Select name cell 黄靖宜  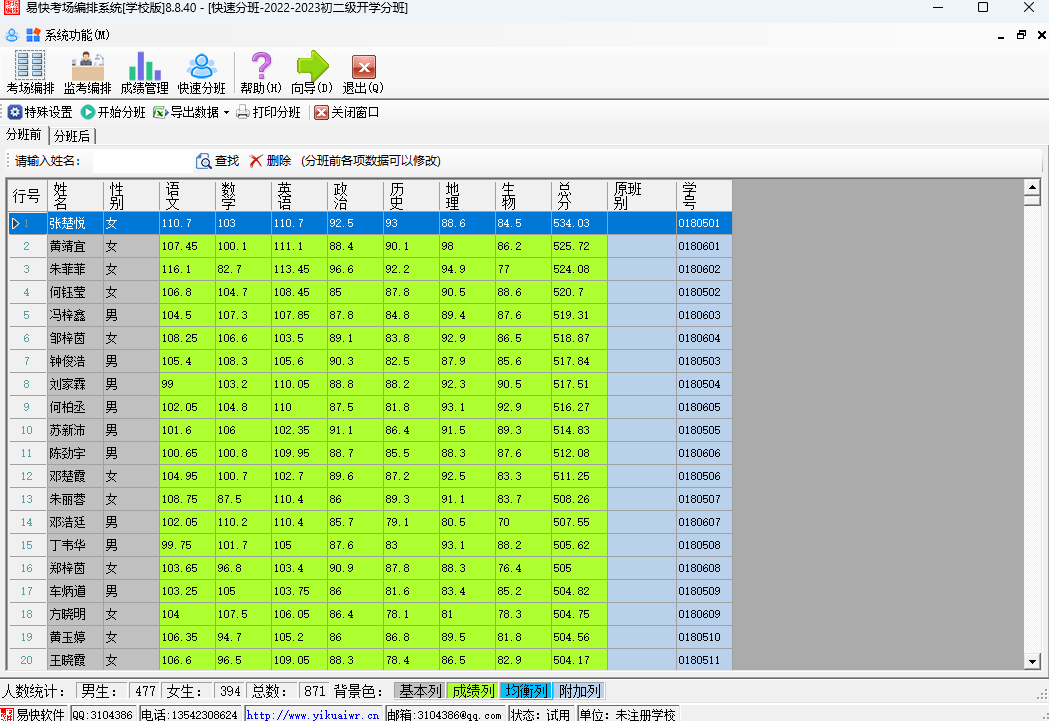coord(75,246)
